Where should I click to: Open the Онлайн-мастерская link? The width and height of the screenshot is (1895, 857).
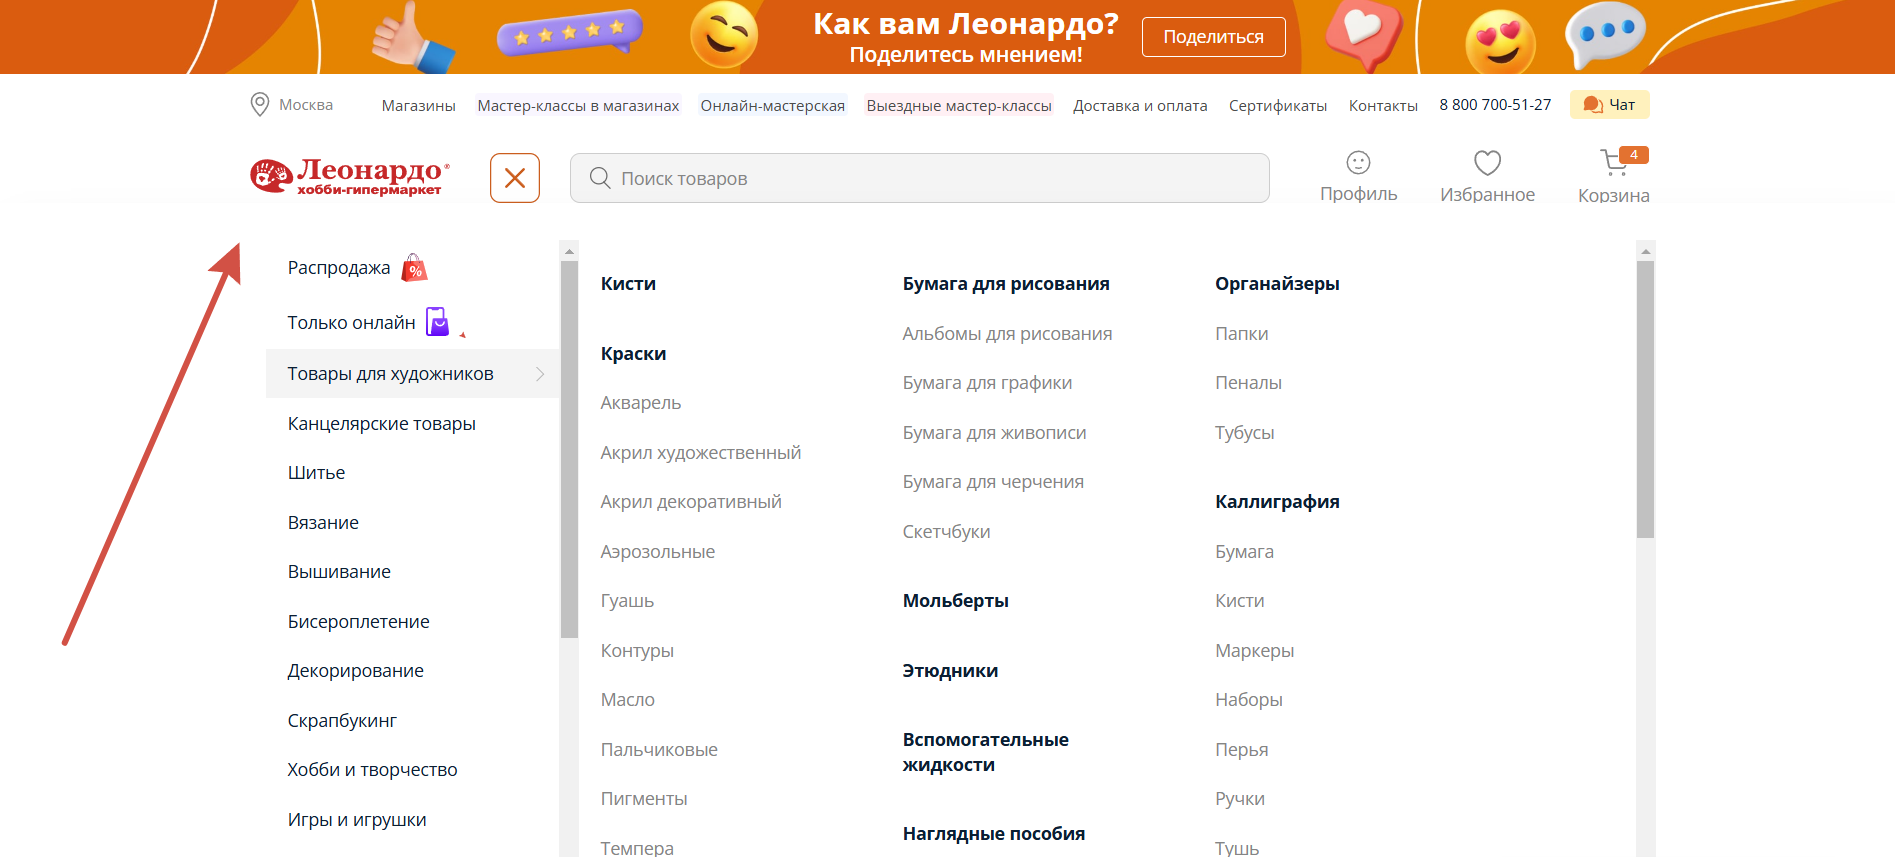tap(772, 106)
